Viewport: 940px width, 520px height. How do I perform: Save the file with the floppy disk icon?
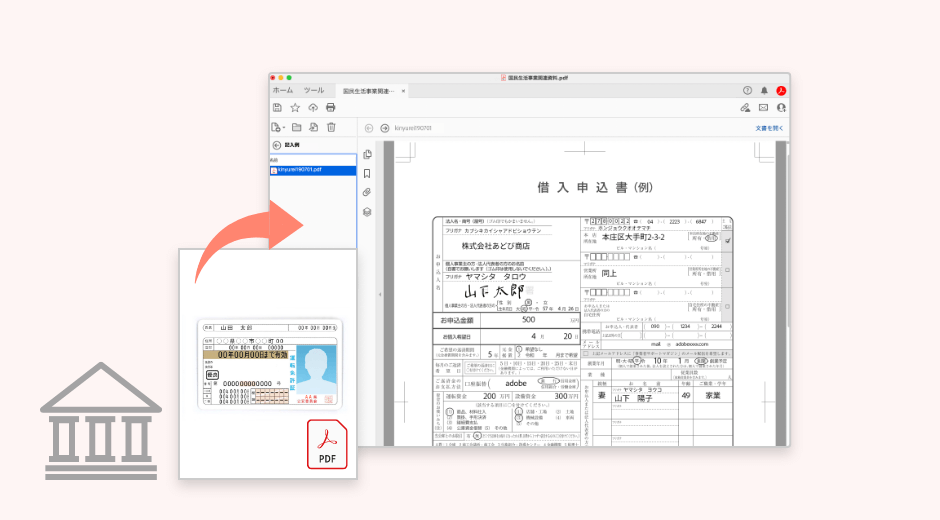coord(277,108)
